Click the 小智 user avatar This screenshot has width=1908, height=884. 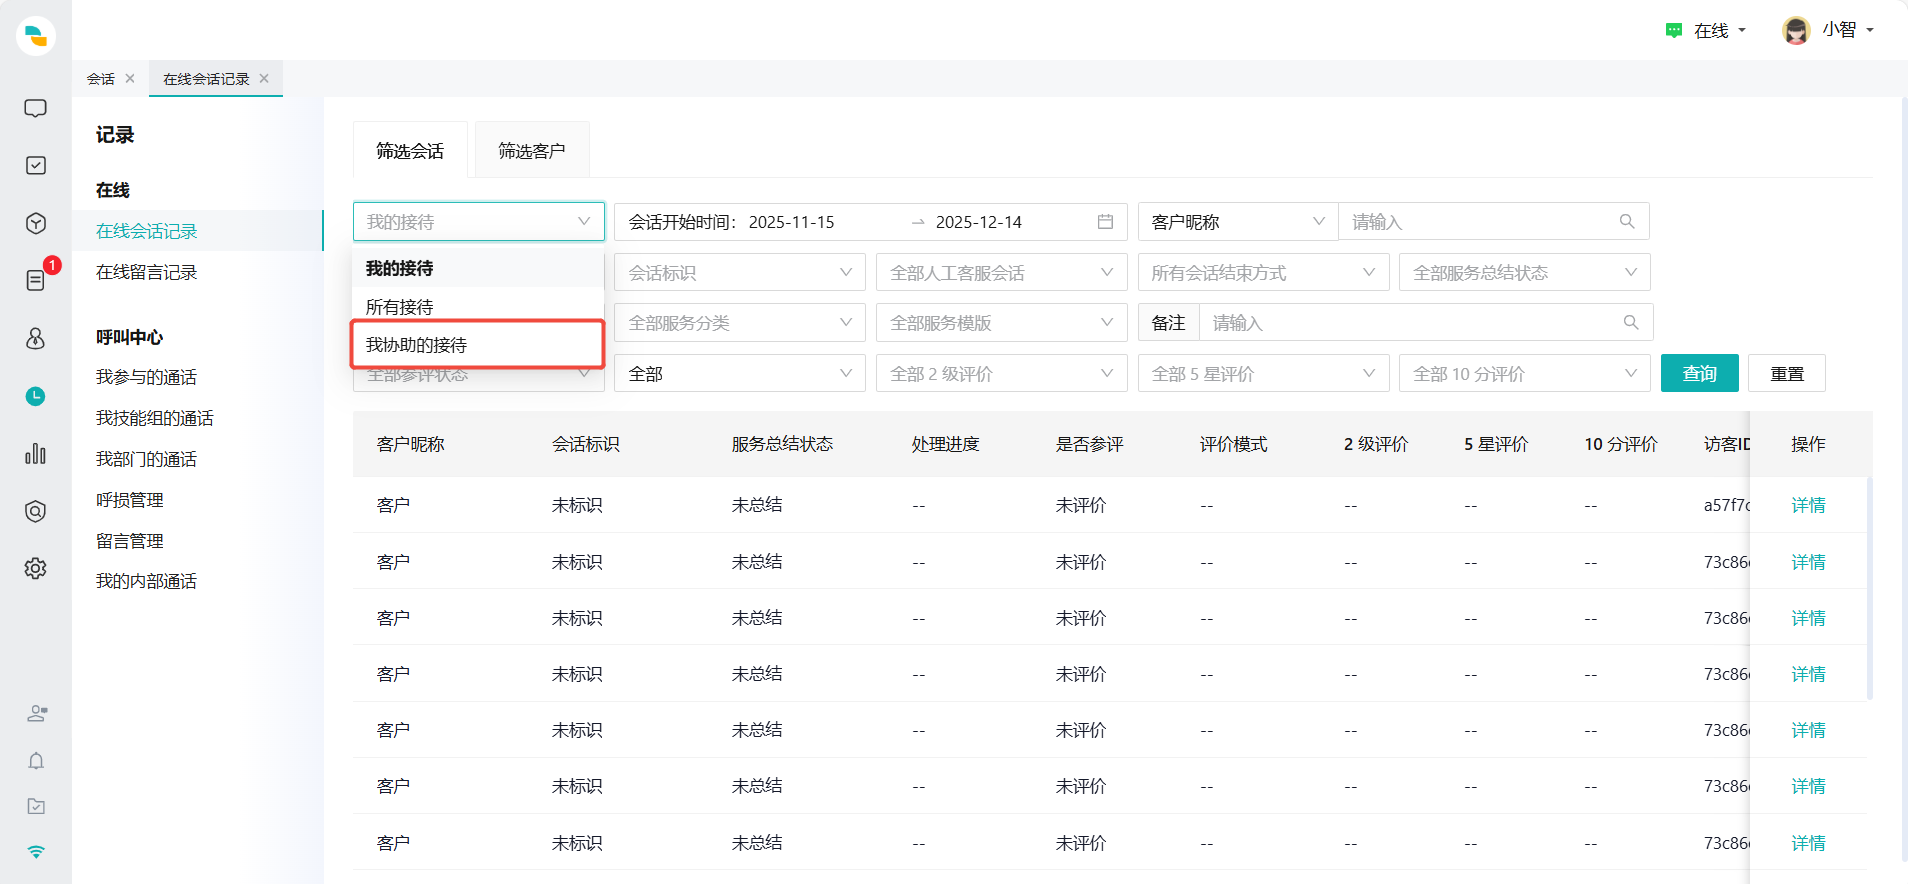pyautogui.click(x=1796, y=30)
